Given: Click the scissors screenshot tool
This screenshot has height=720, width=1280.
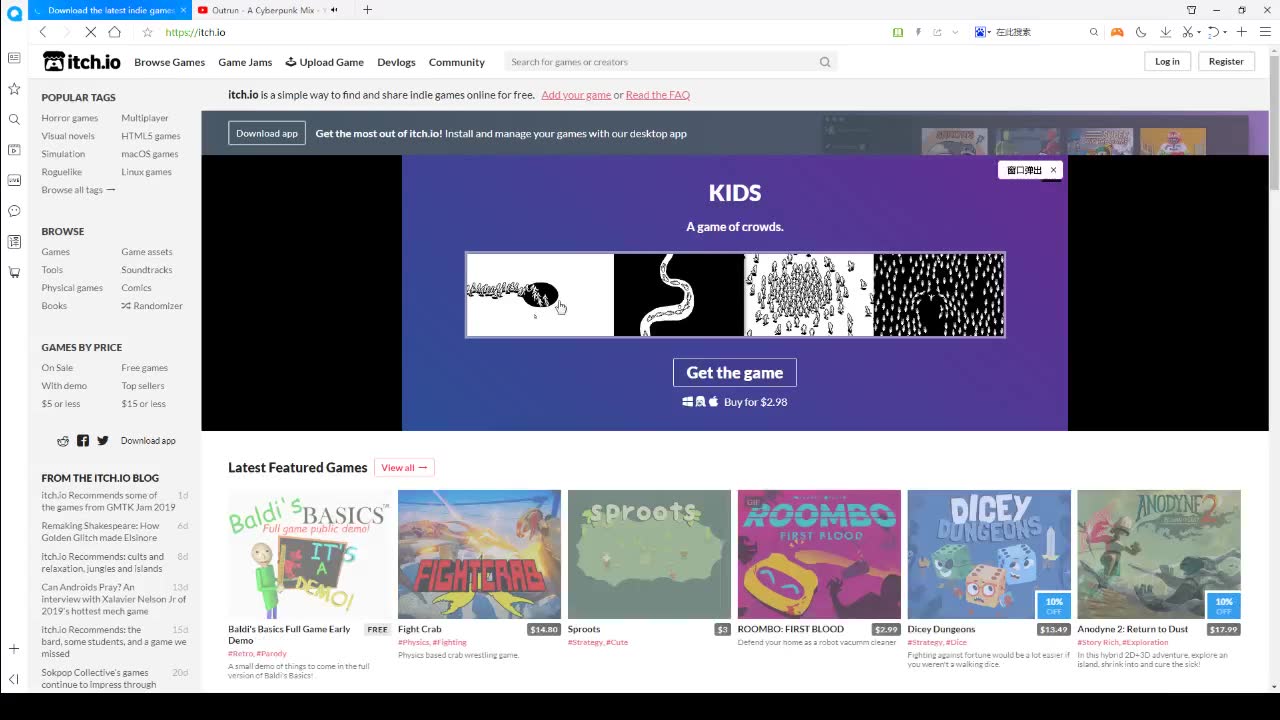Looking at the screenshot, I should click(x=1187, y=32).
